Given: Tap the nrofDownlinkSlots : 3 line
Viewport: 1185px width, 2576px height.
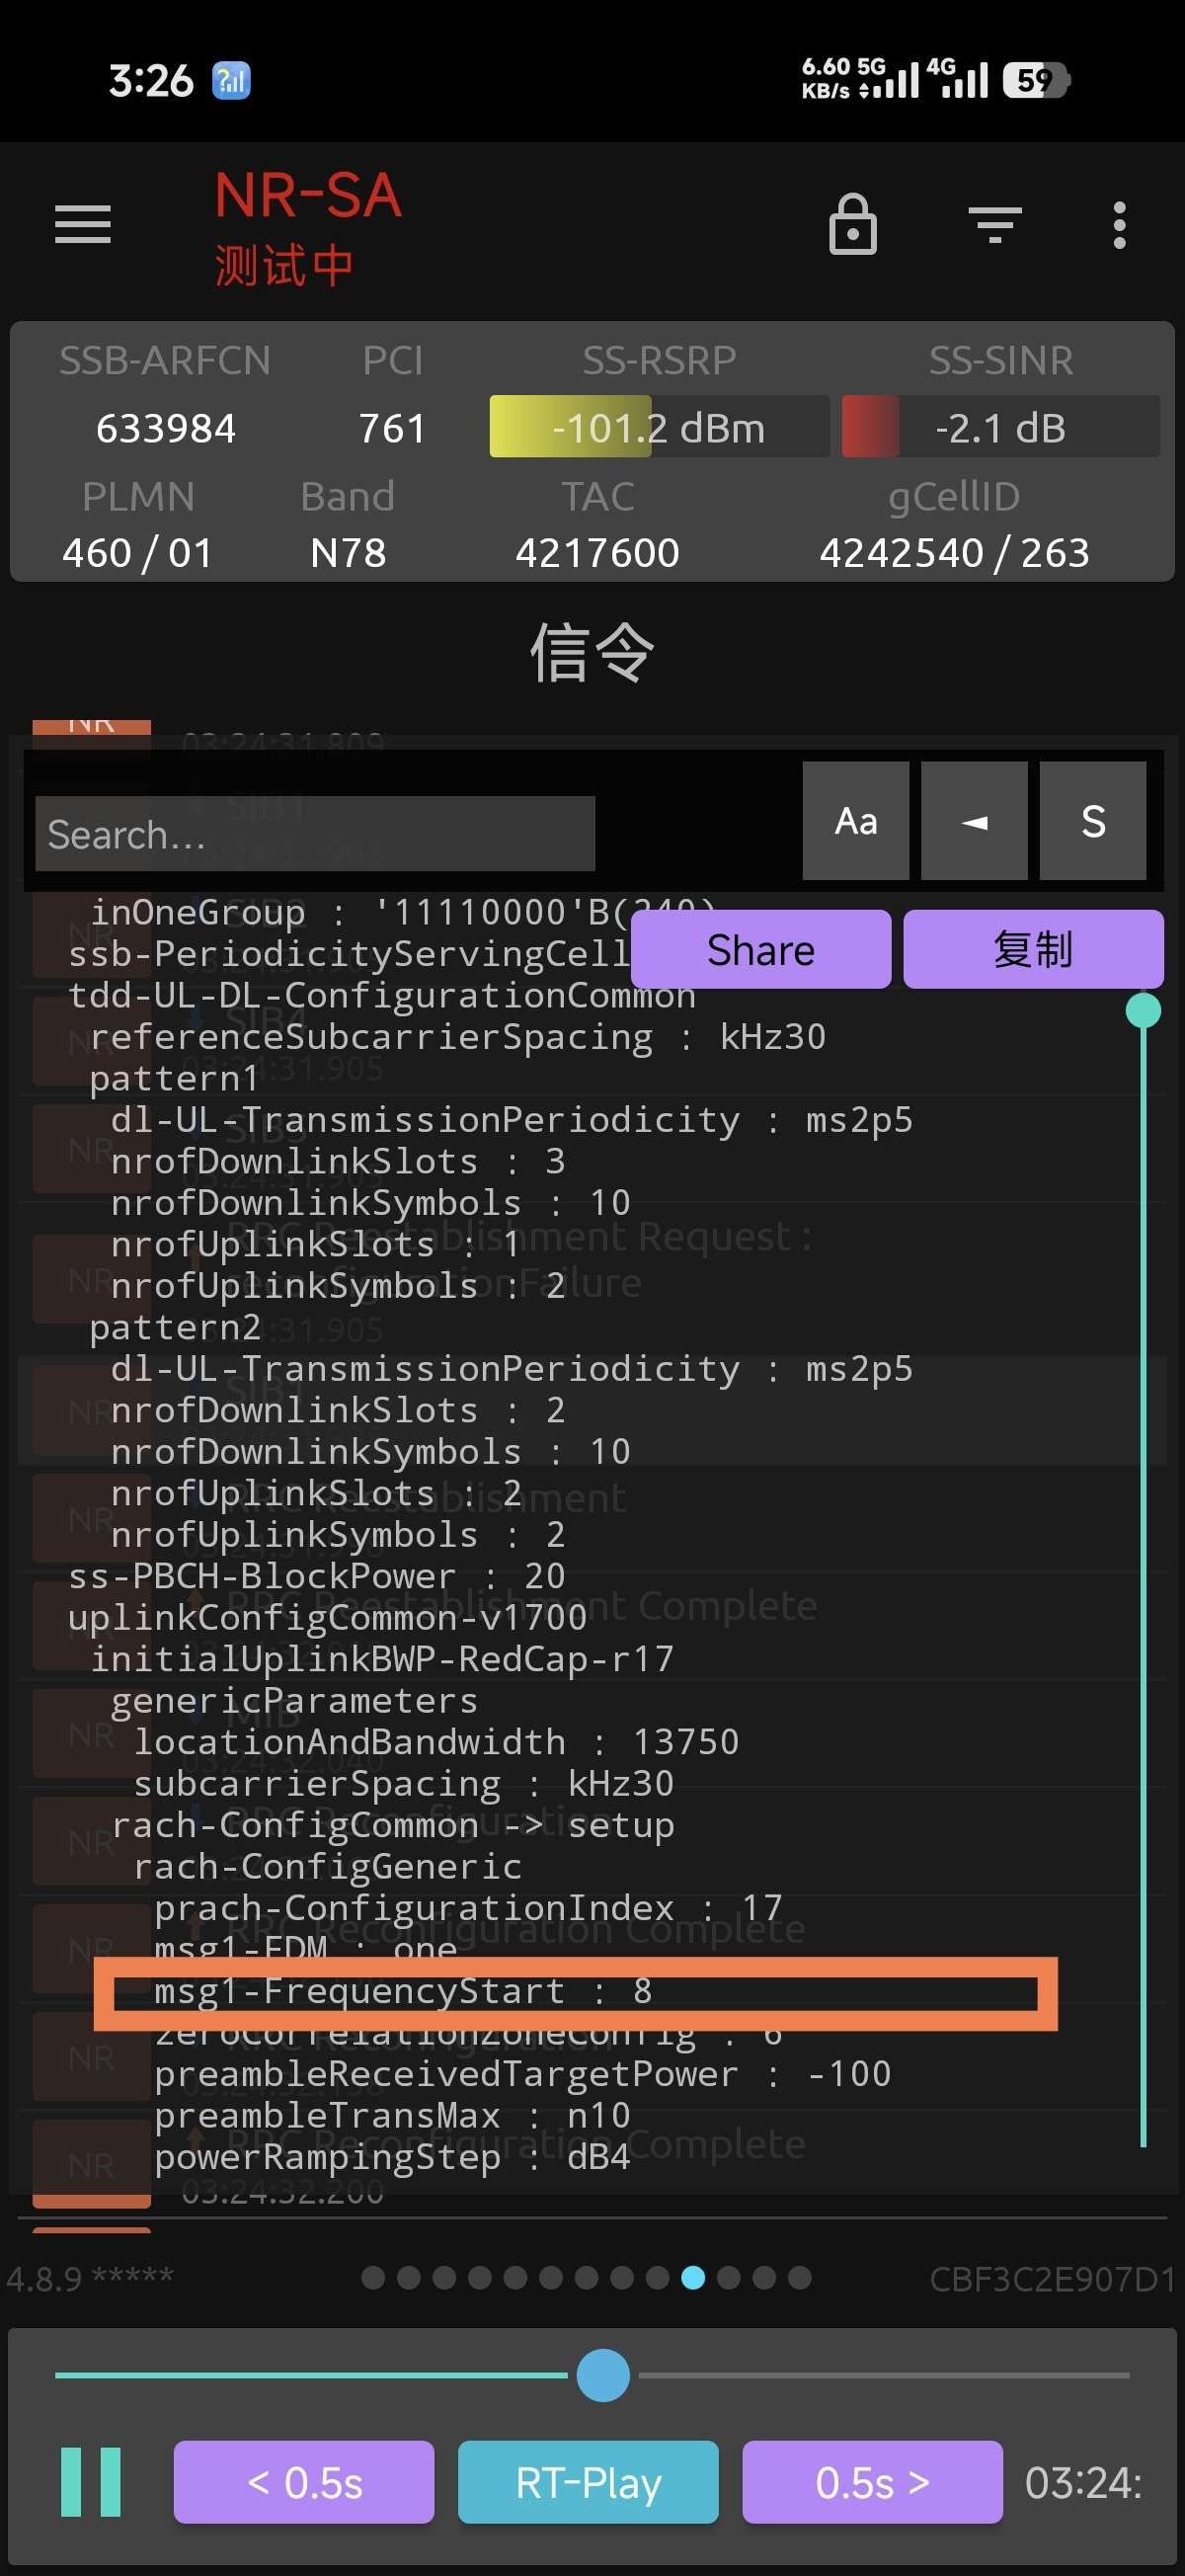Looking at the screenshot, I should click(x=338, y=1161).
